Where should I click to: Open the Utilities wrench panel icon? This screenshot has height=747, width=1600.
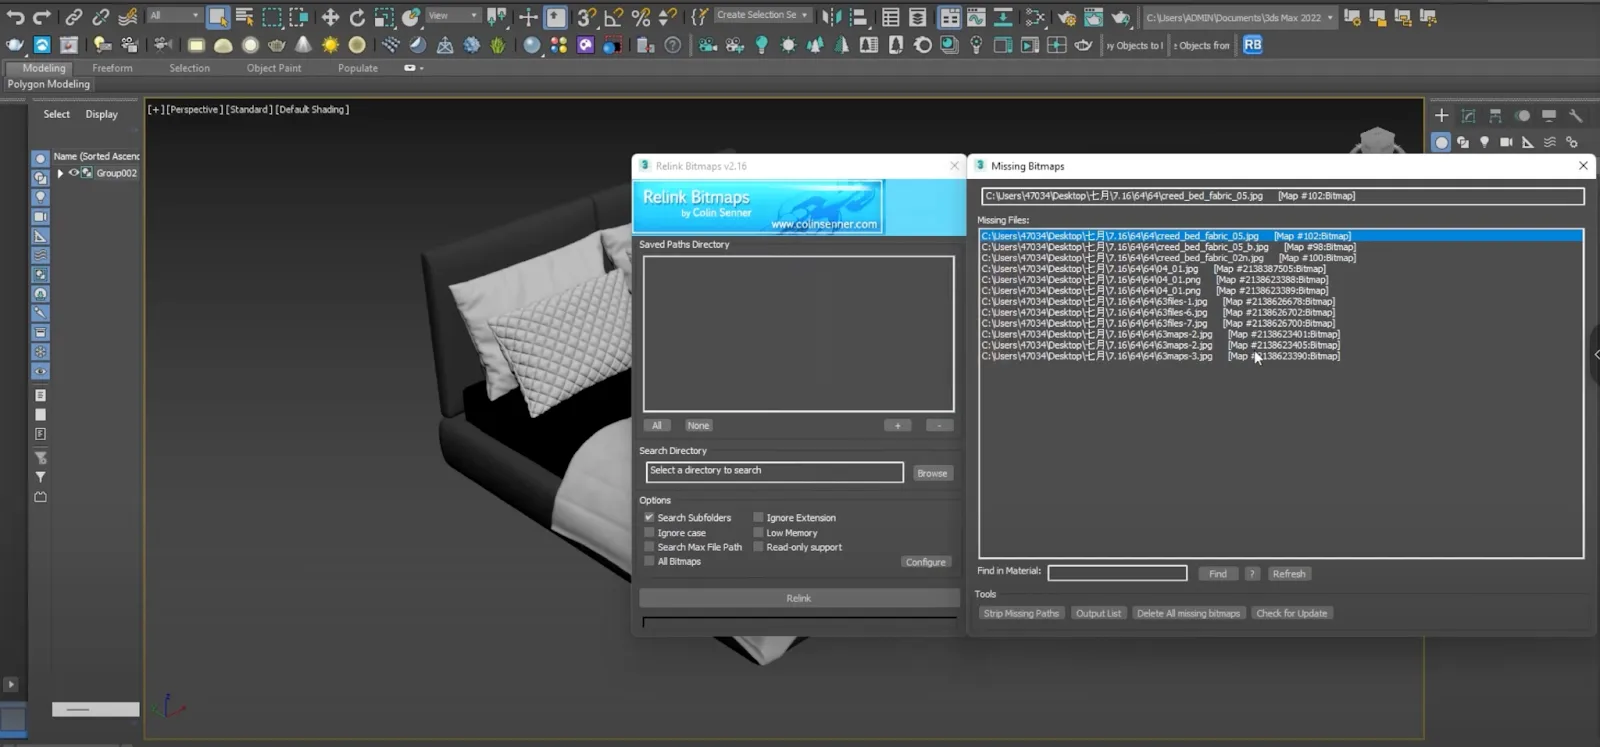pos(1576,116)
